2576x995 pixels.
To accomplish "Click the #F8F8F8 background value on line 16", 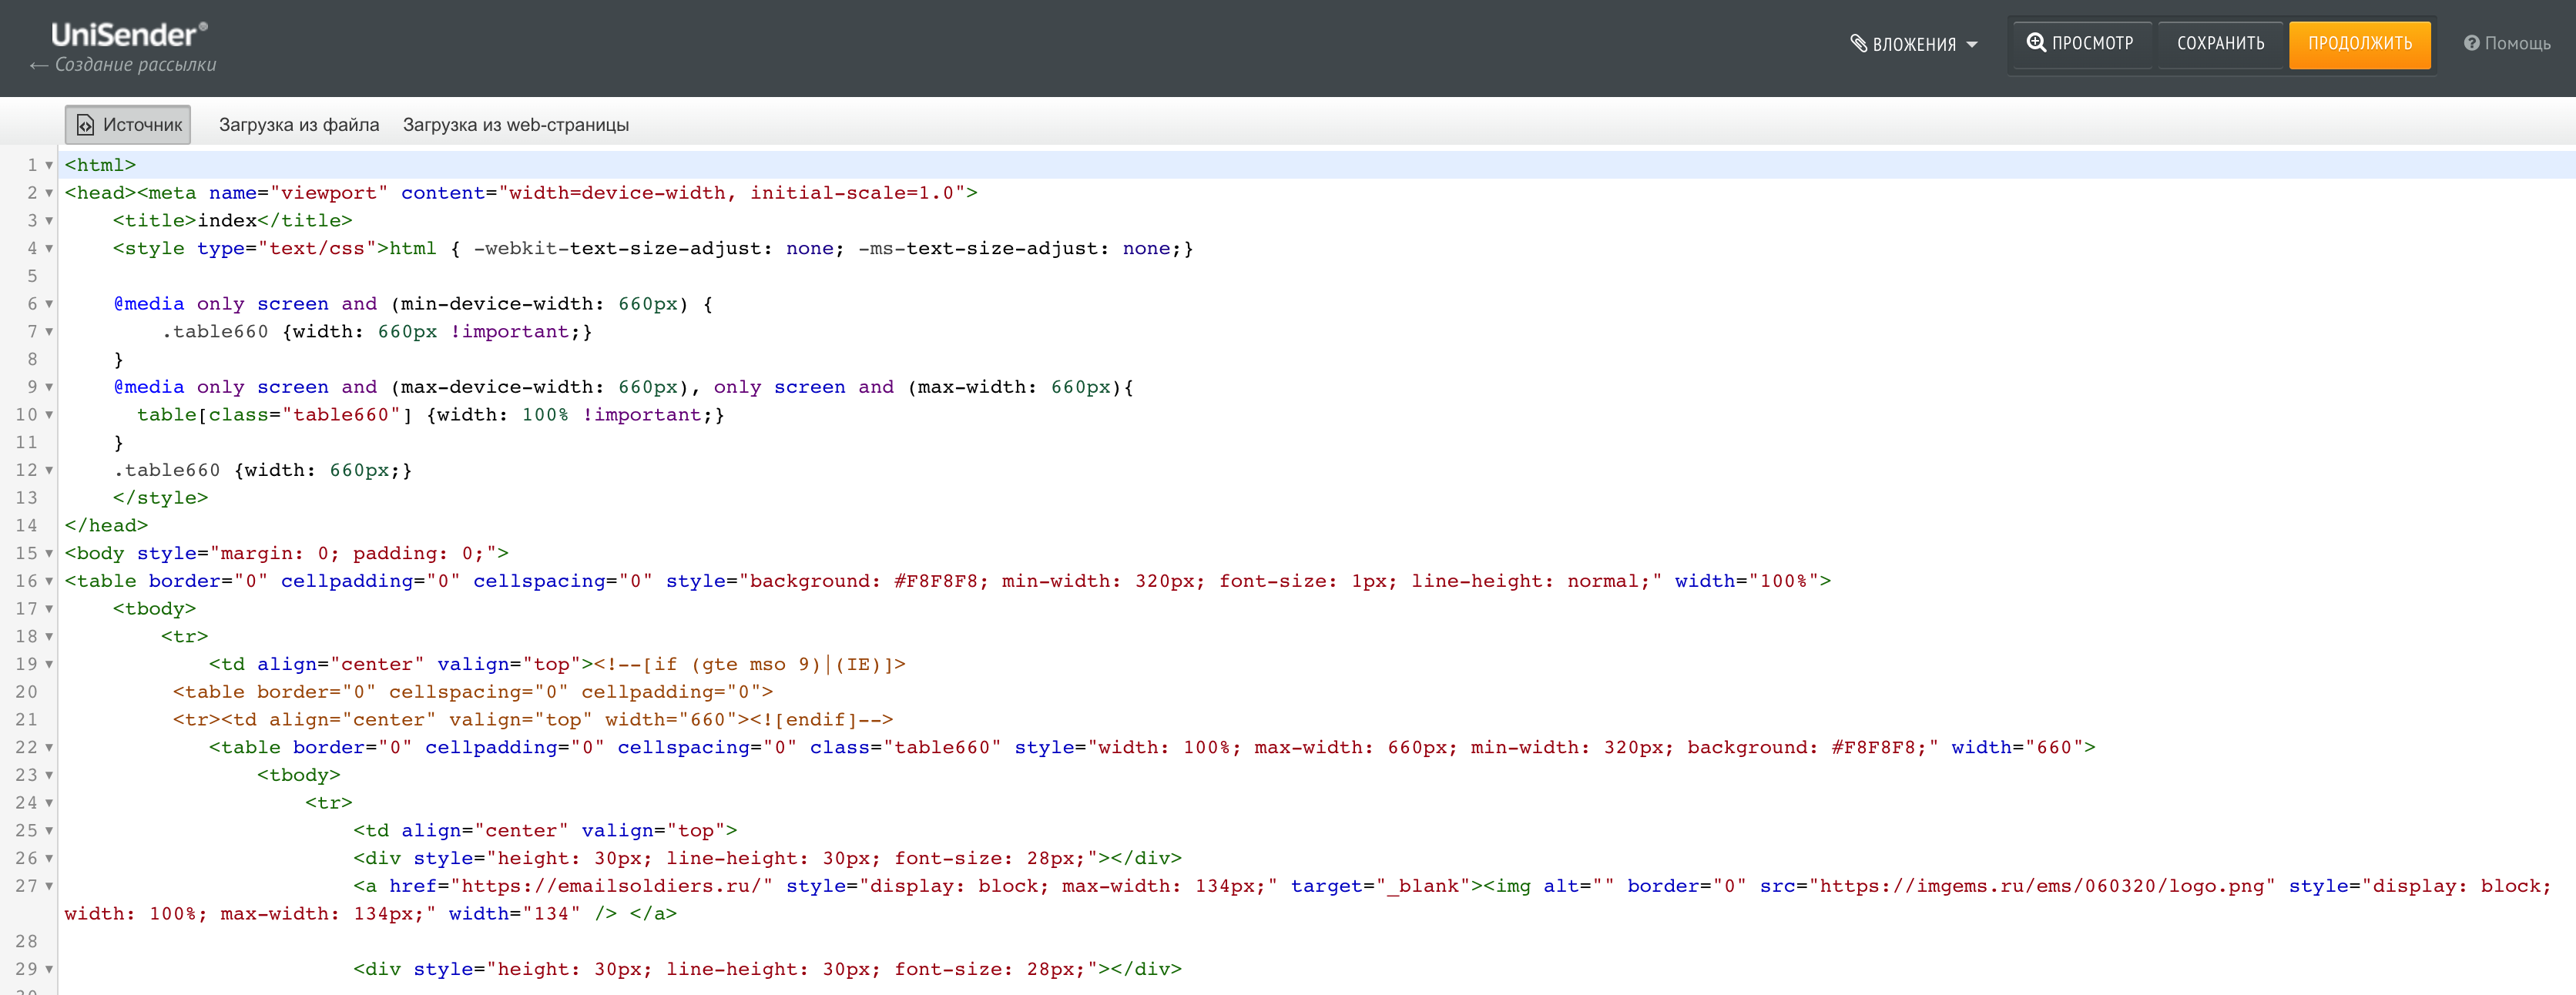I will point(936,581).
